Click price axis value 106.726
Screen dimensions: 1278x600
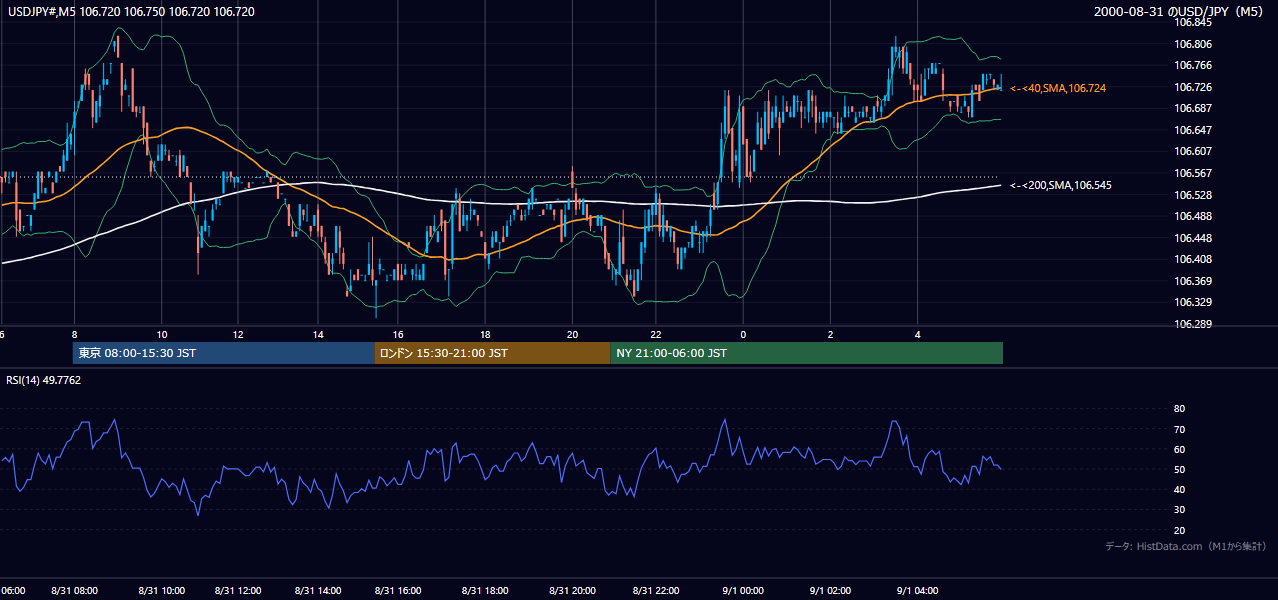(x=1193, y=87)
